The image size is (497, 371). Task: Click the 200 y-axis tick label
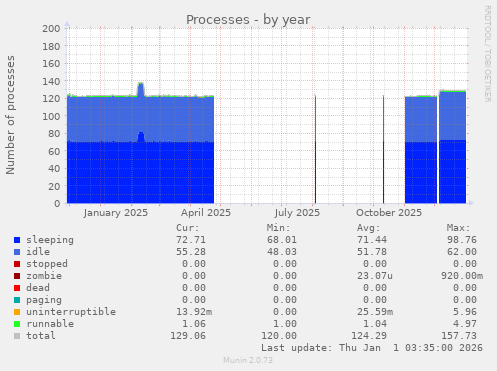51,29
